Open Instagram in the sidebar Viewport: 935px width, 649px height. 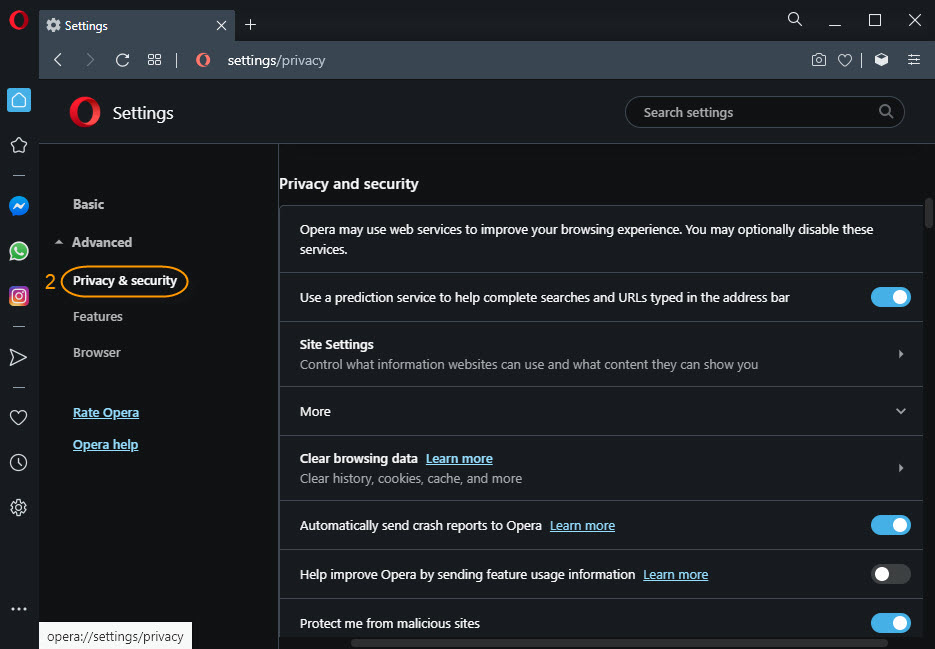point(18,296)
